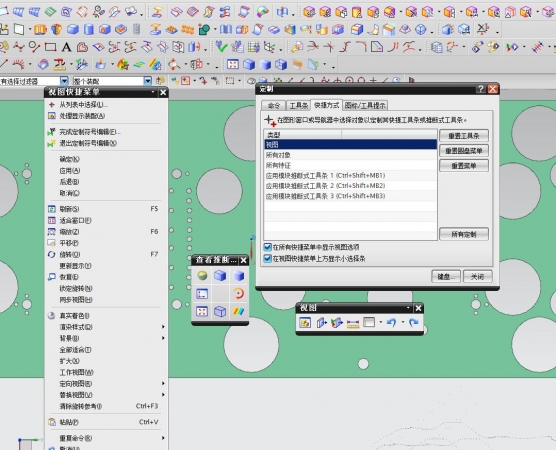Switch to the 工具条 tab
Image resolution: width=556 pixels, height=450 pixels.
click(298, 105)
